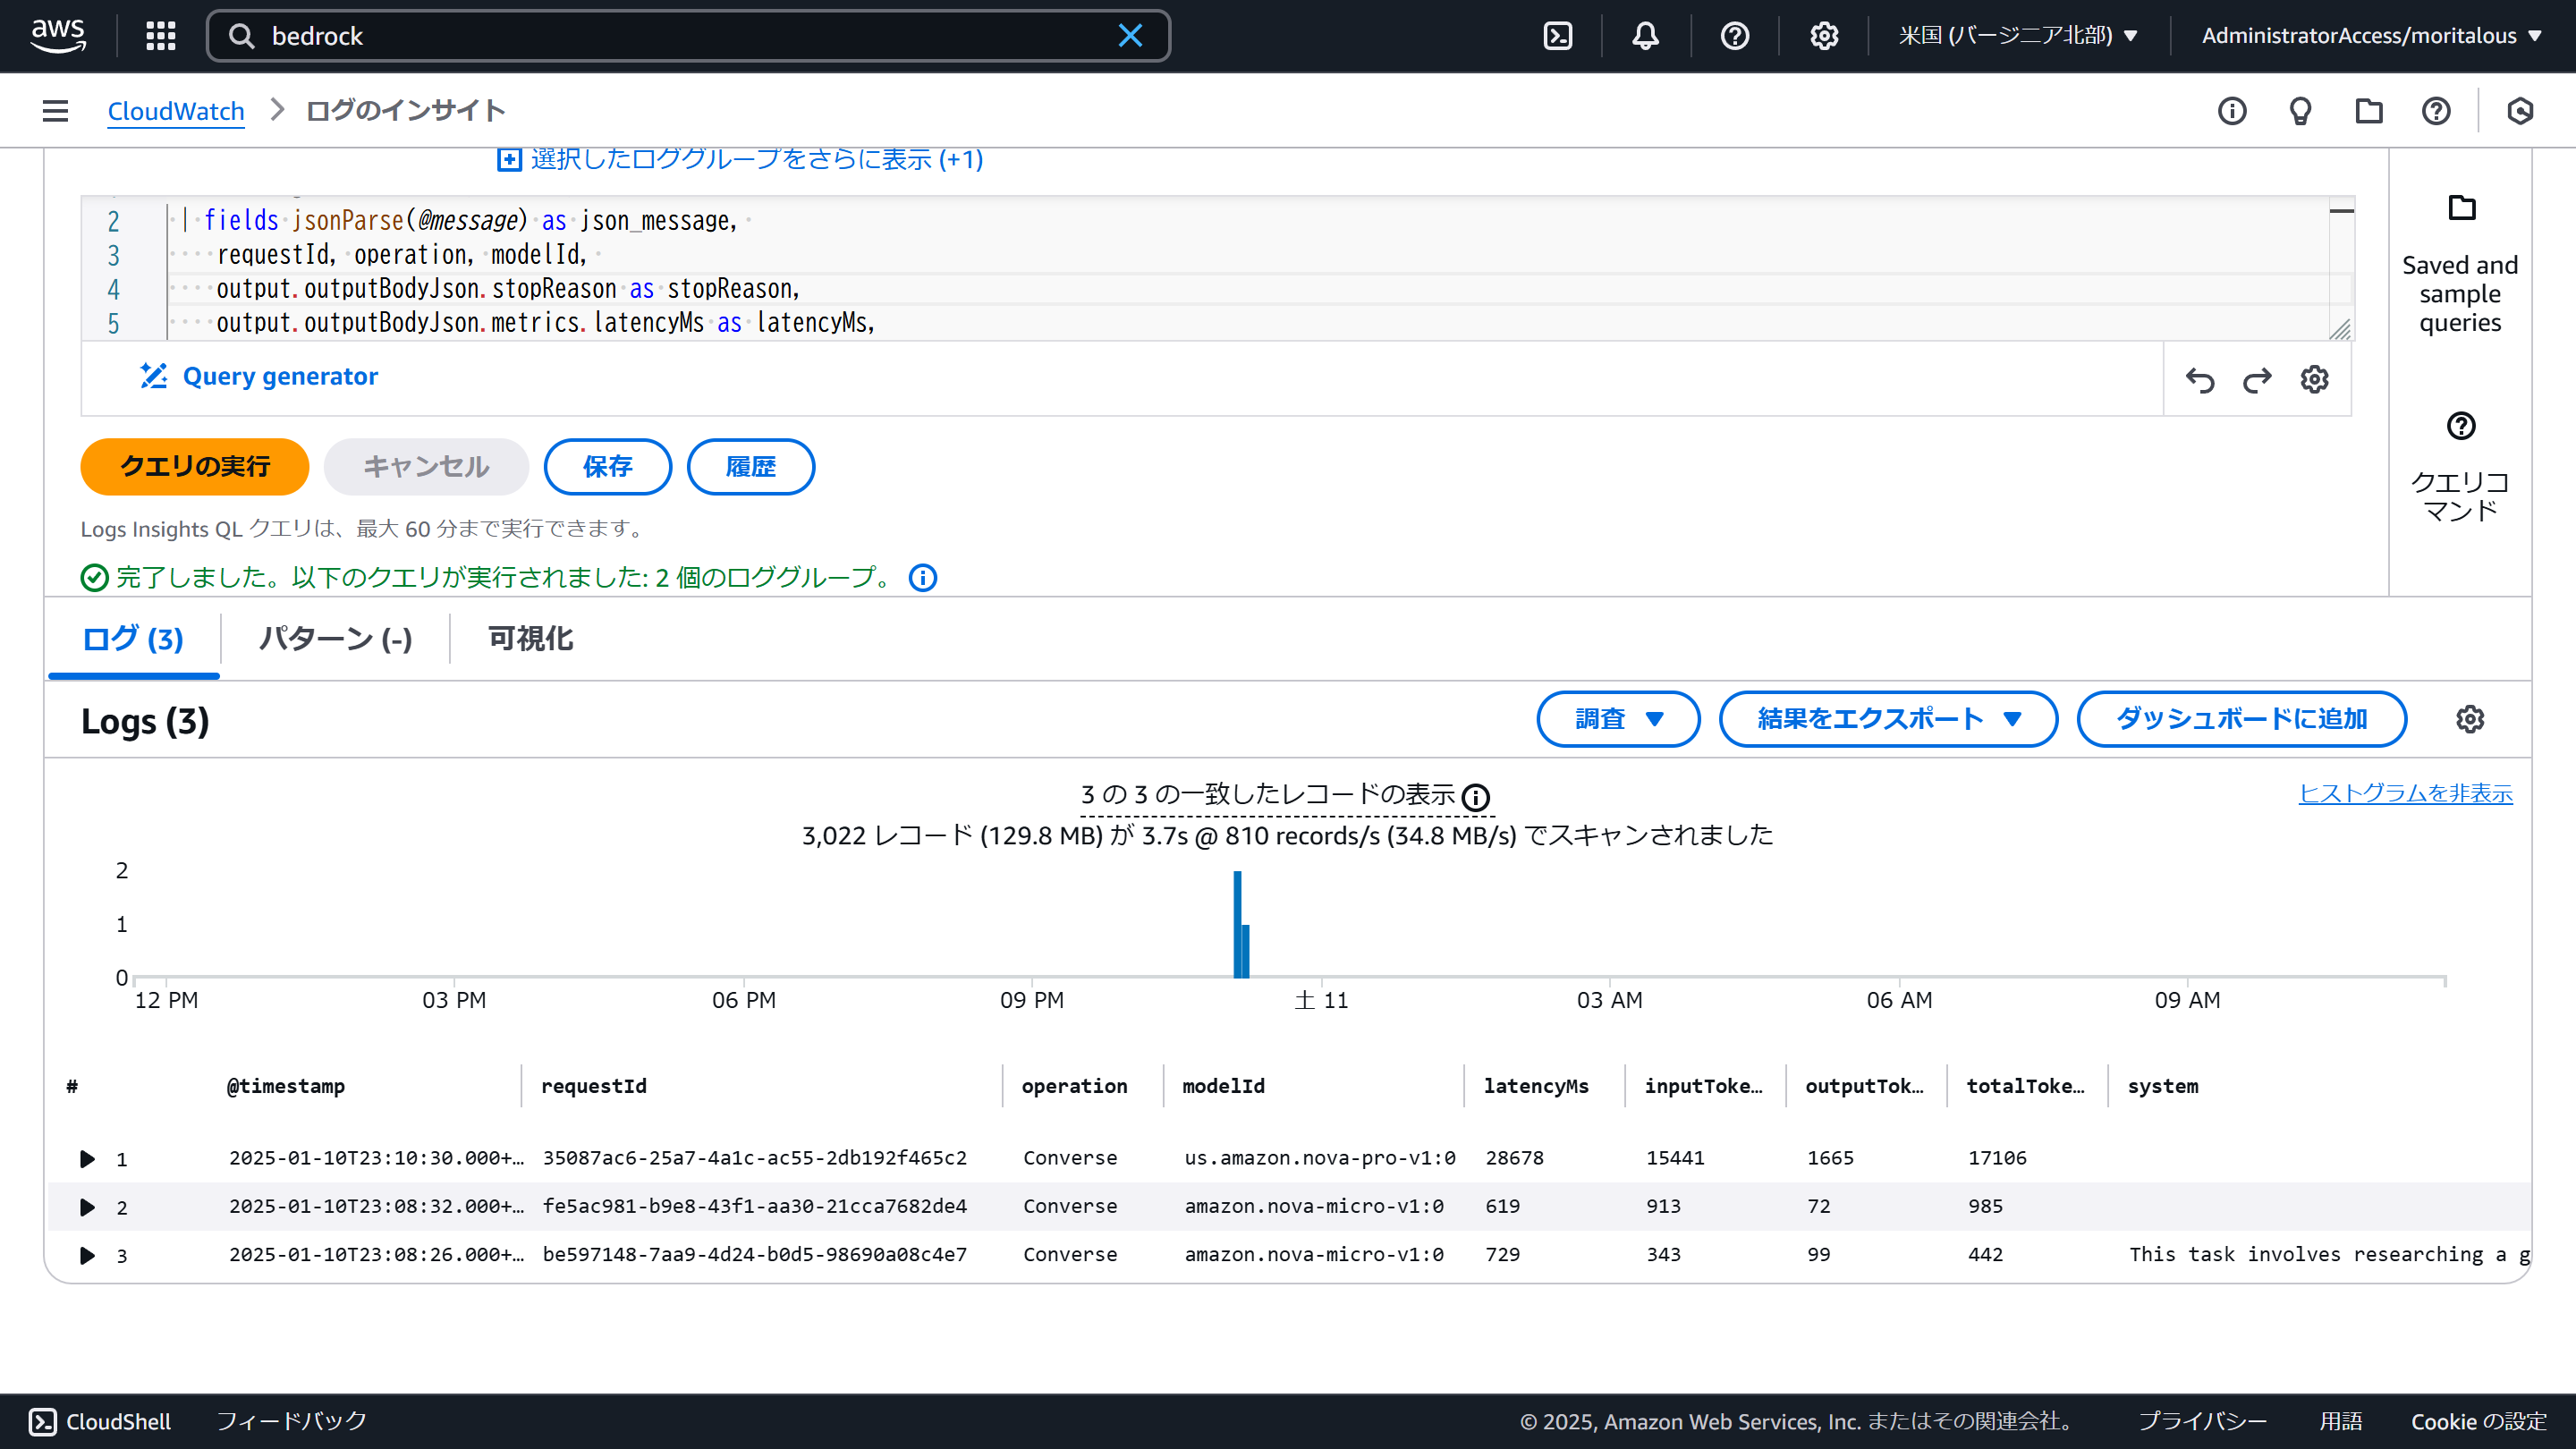Click the redo arrow in query editor
The height and width of the screenshot is (1449, 2576).
2257,380
